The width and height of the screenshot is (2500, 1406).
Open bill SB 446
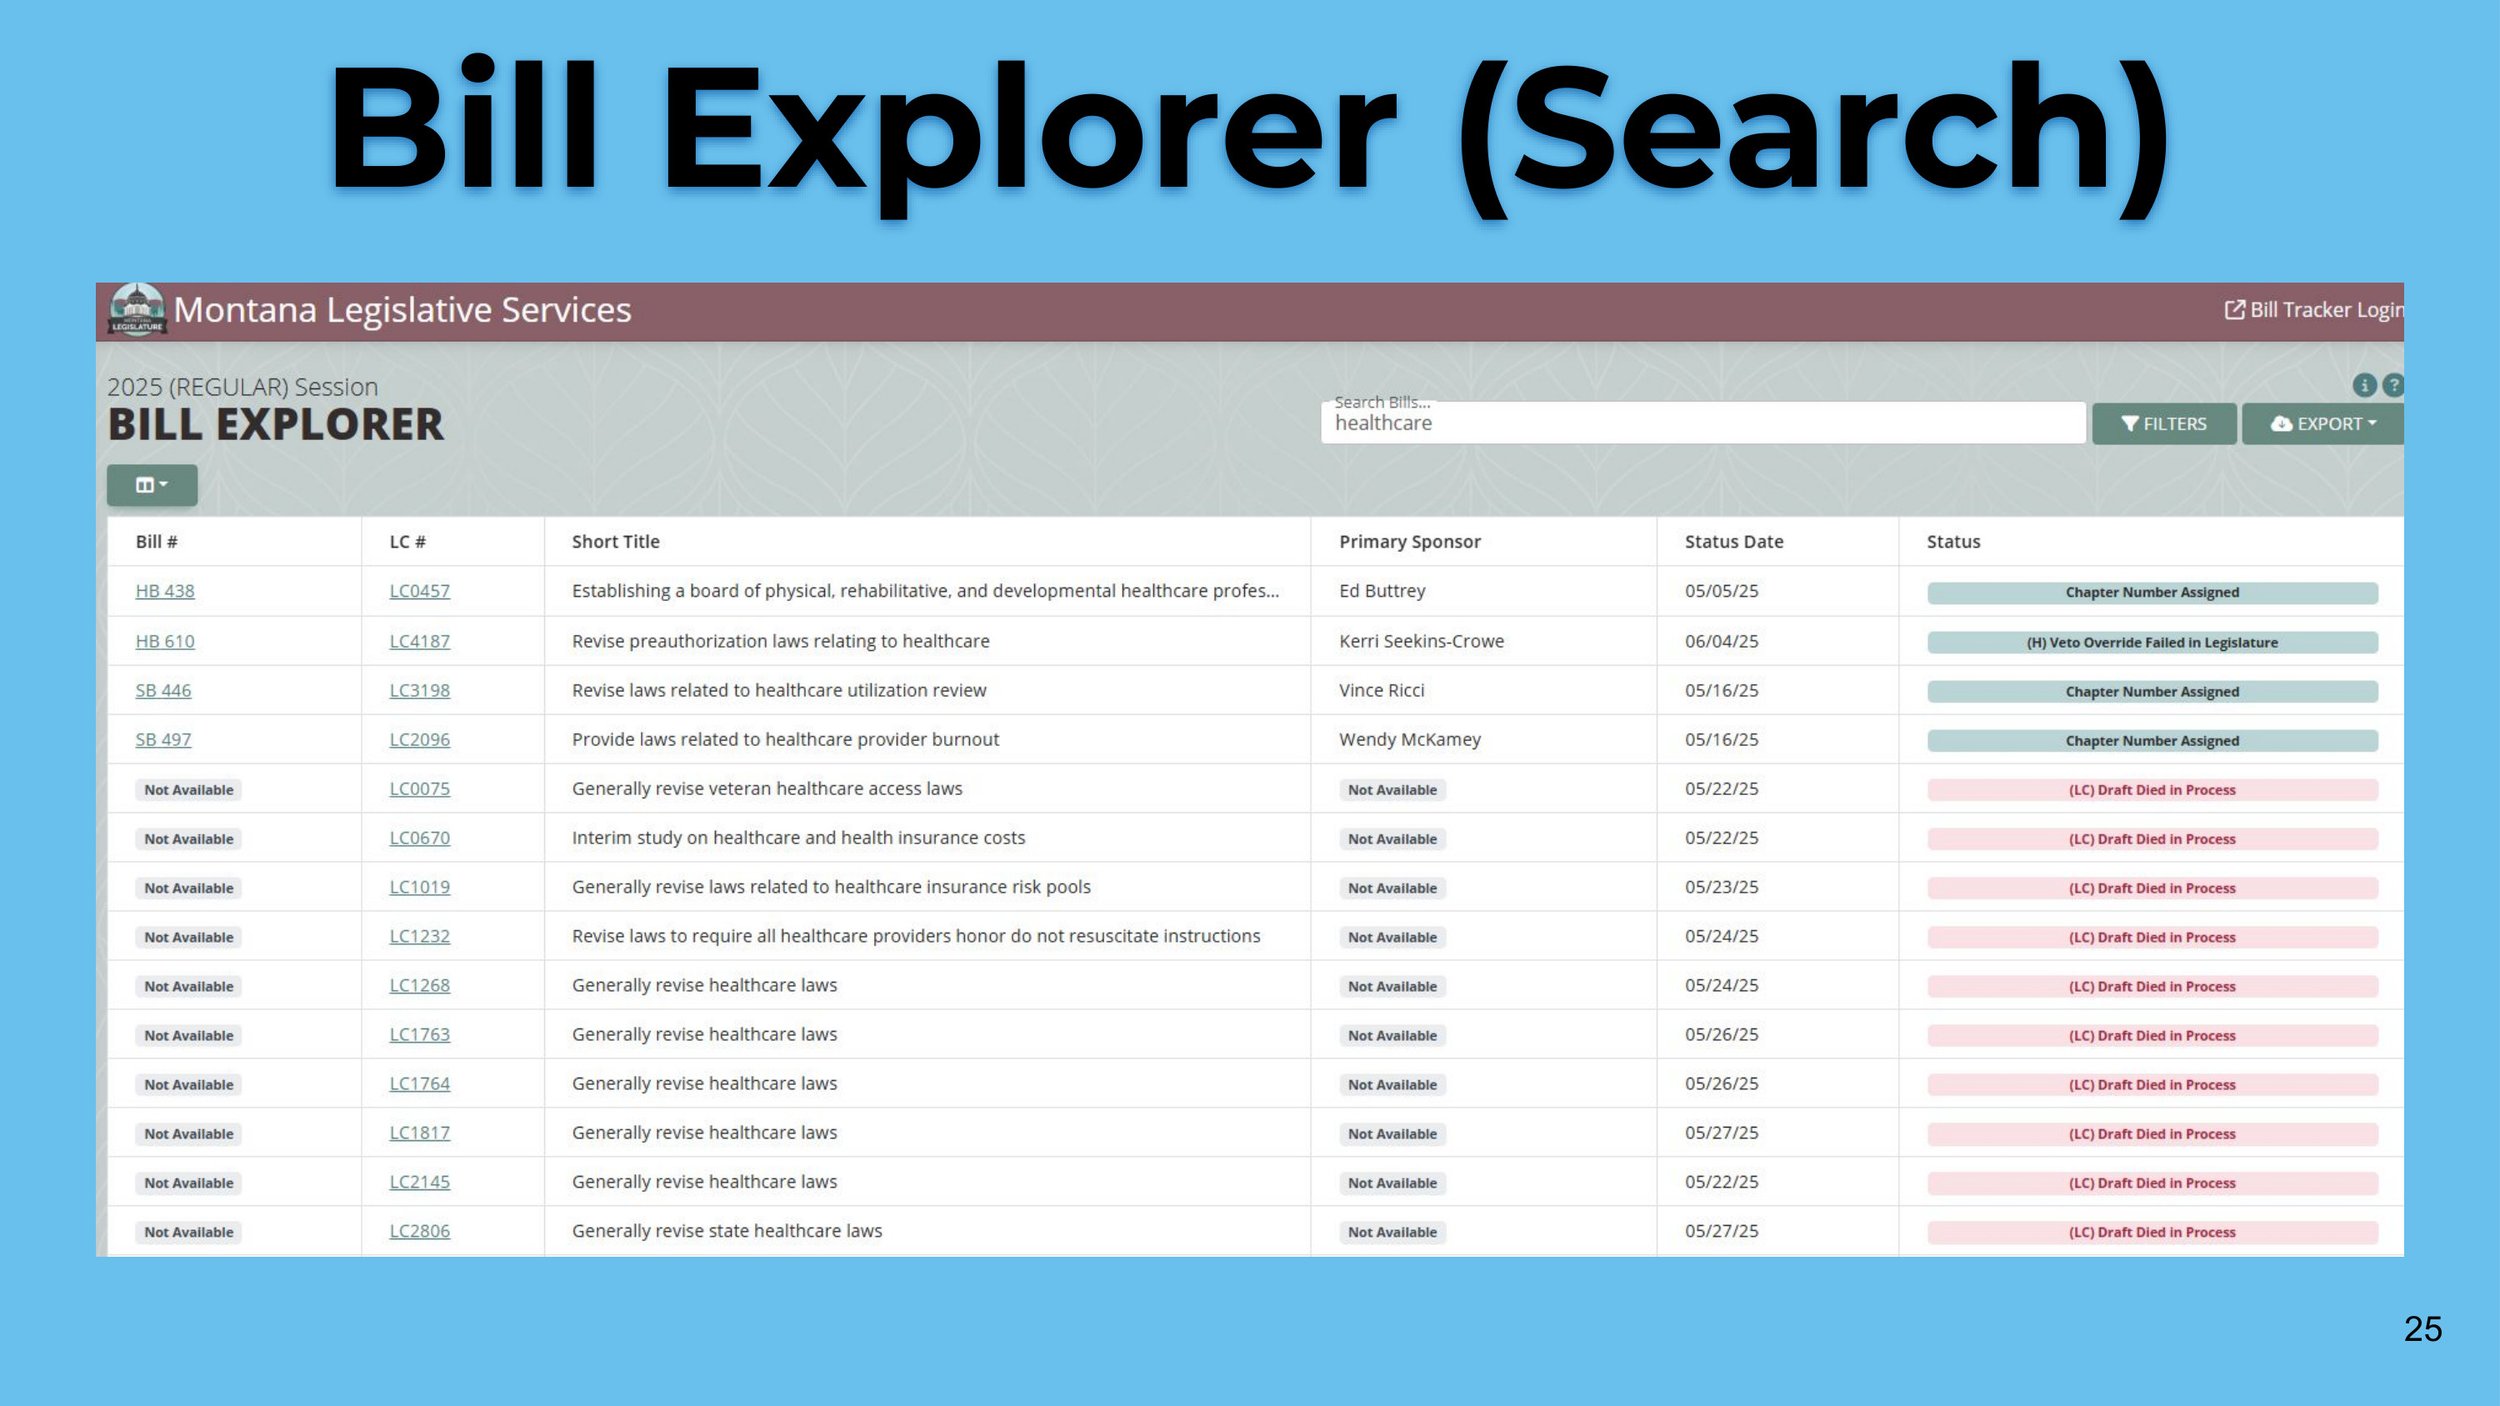[x=163, y=690]
